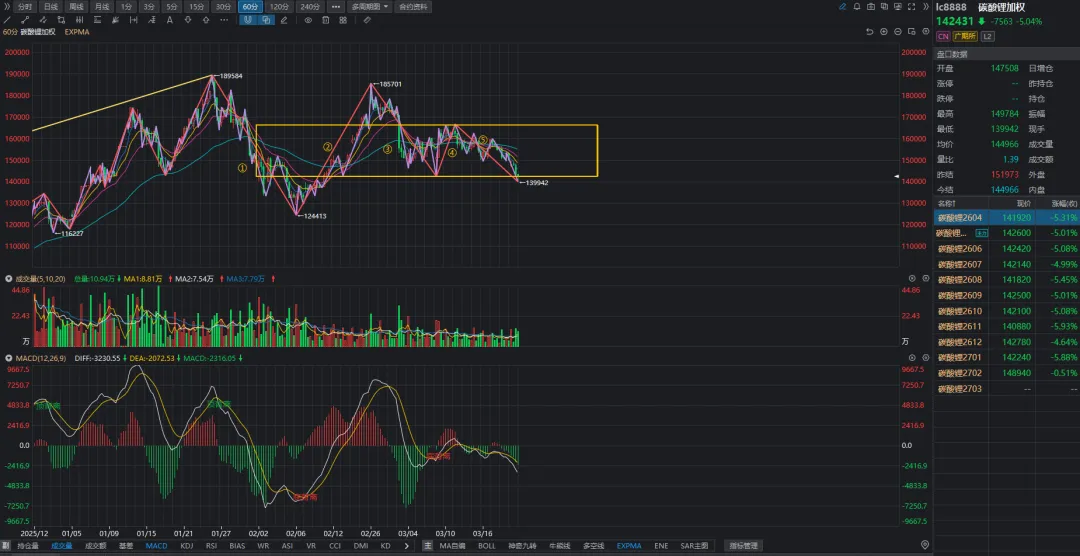Image resolution: width=1080 pixels, height=556 pixels.
Task: Expand 成交量(5,10,20) indicator legend
Action: 9,279
